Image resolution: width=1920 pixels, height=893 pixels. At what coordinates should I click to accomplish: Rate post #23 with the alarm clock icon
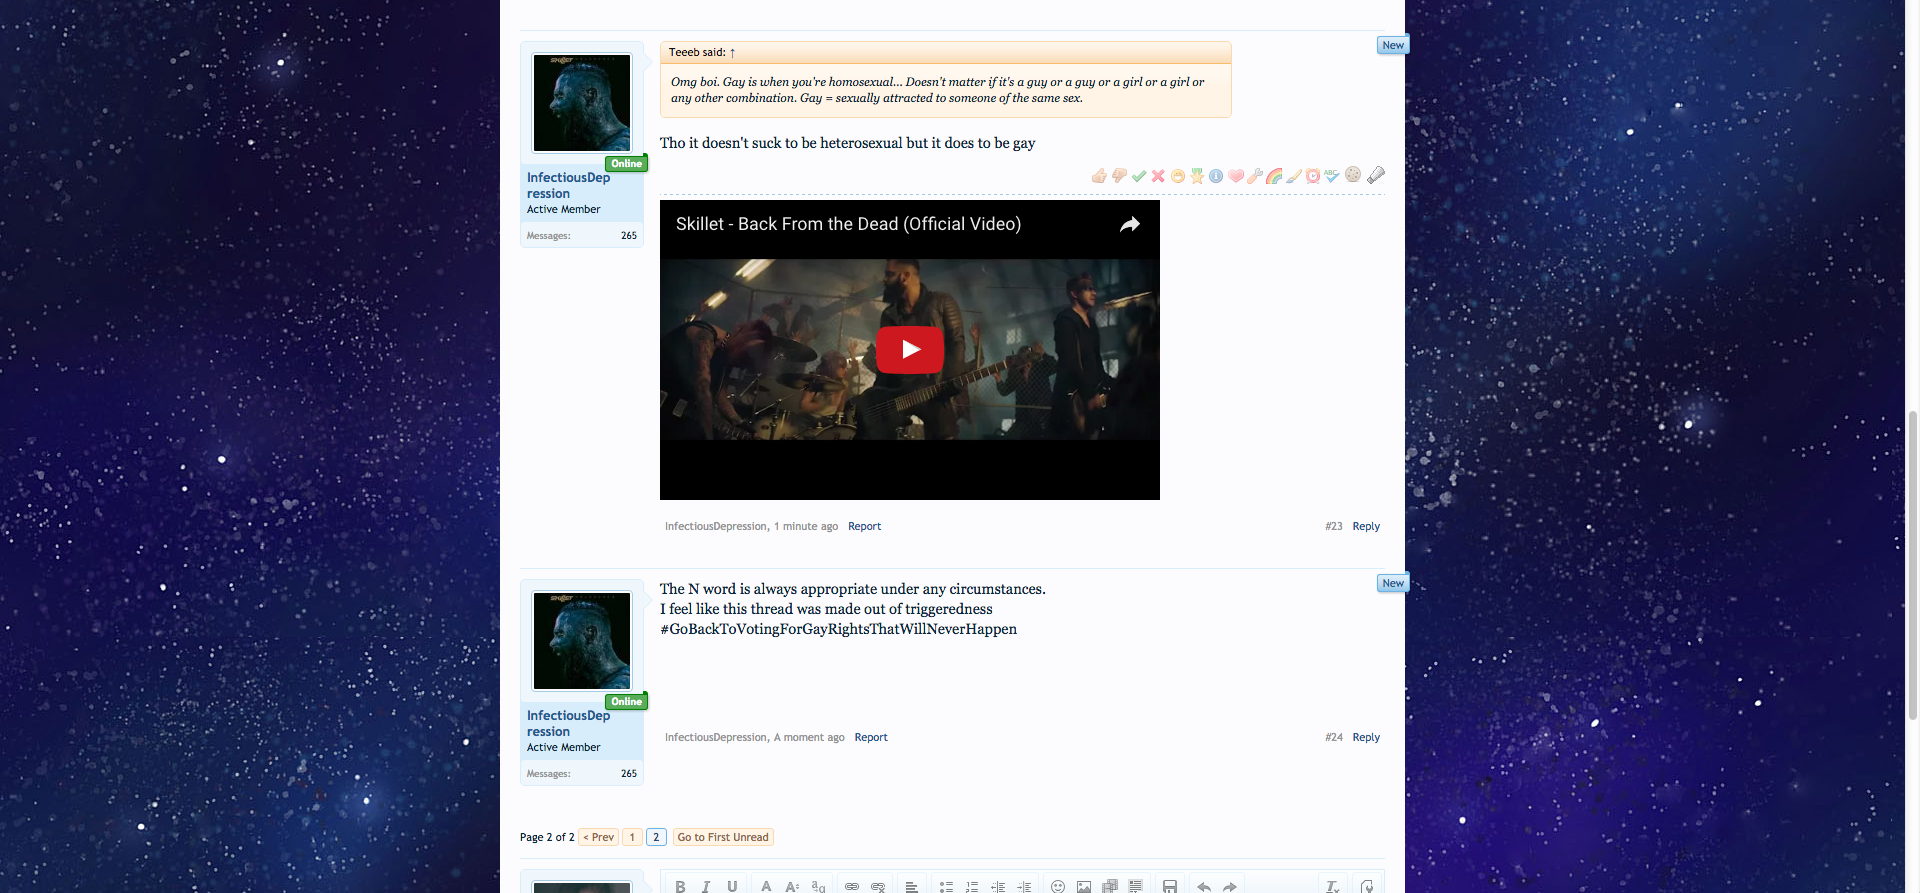point(1313,176)
